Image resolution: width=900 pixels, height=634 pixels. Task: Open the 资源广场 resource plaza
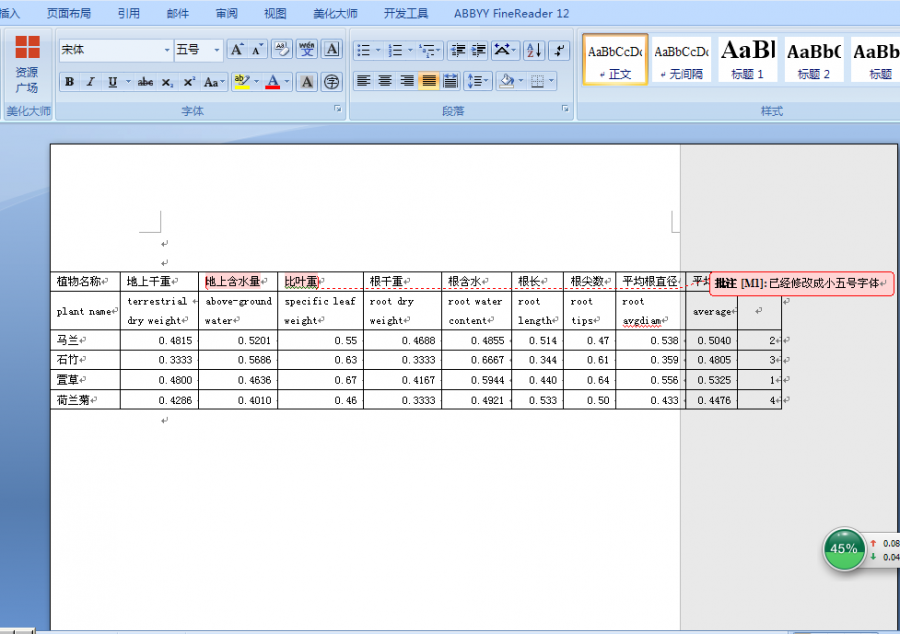click(x=27, y=64)
